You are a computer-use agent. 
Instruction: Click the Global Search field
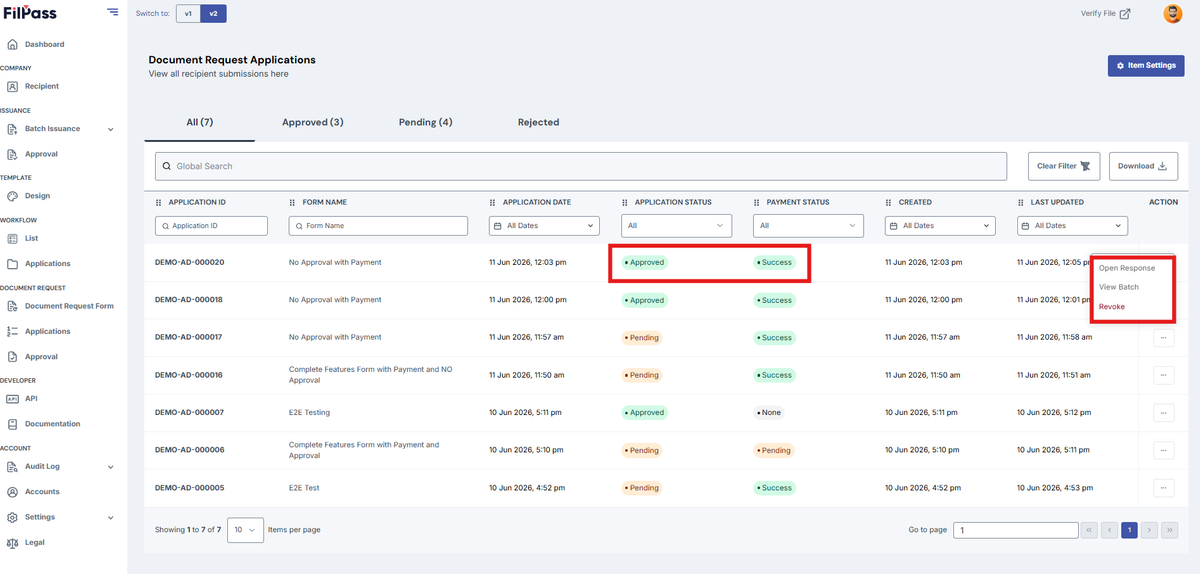pyautogui.click(x=581, y=166)
